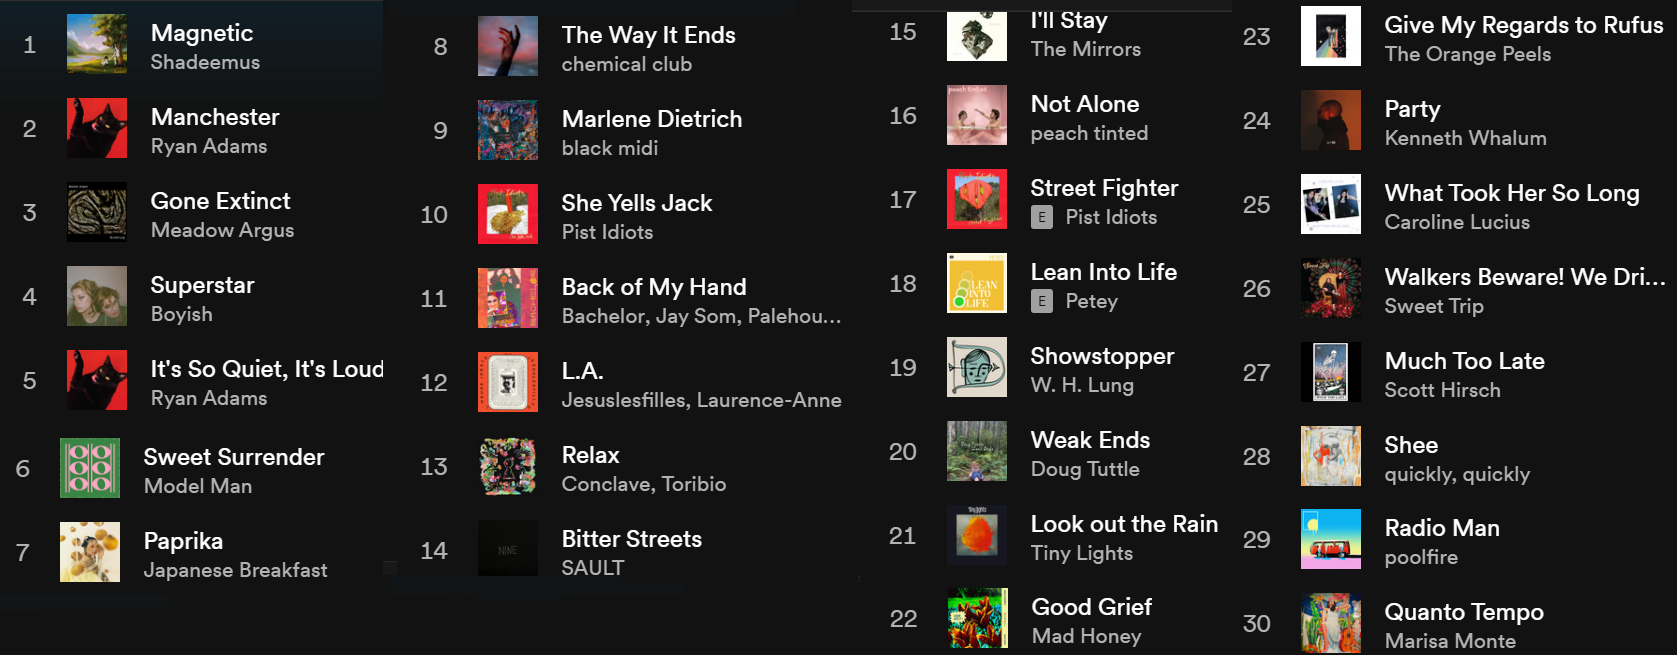The image size is (1677, 655).
Task: Click the explicit badge beside Petey
Action: click(x=1042, y=301)
